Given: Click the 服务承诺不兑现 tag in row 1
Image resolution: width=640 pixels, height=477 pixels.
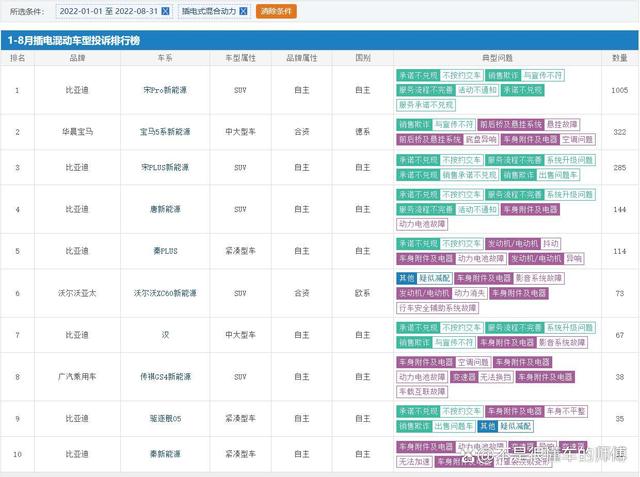Looking at the screenshot, I should point(426,105).
